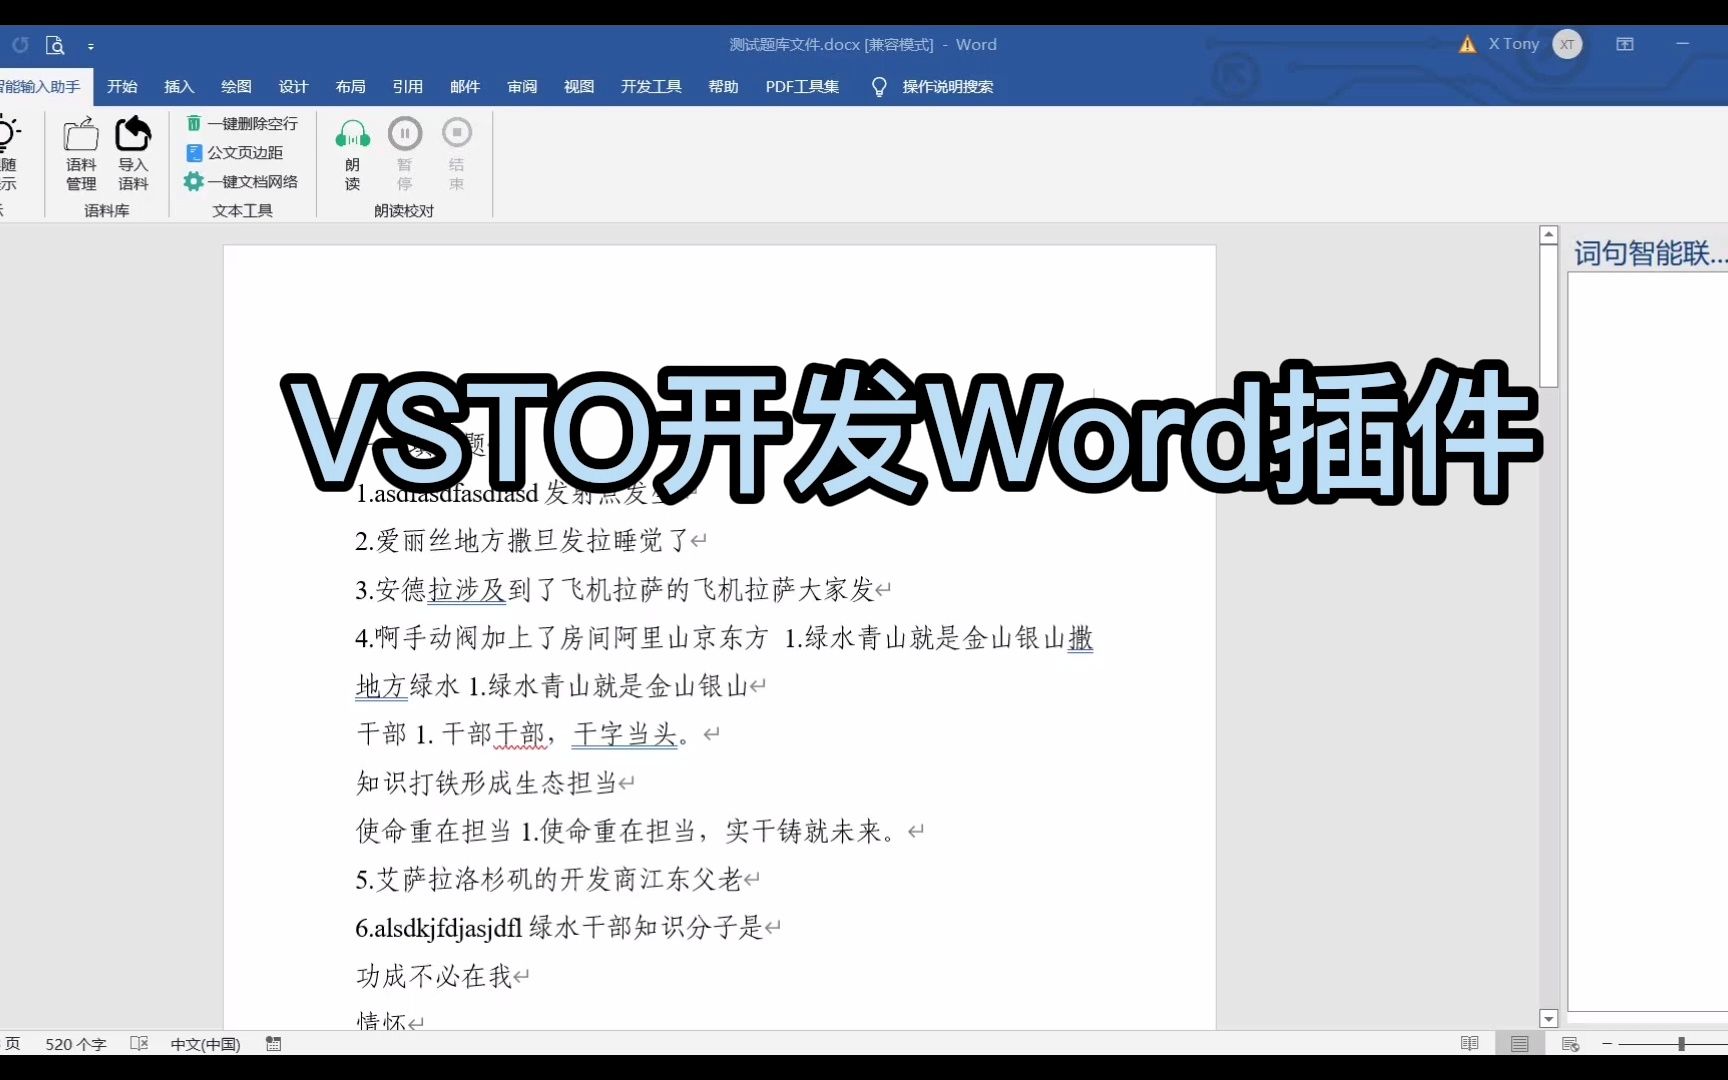Click the X Tony account name
The height and width of the screenshot is (1080, 1728).
click(x=1513, y=44)
